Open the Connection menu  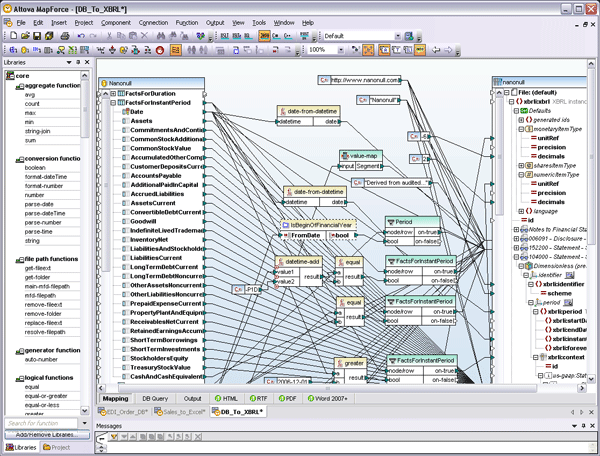(x=153, y=22)
